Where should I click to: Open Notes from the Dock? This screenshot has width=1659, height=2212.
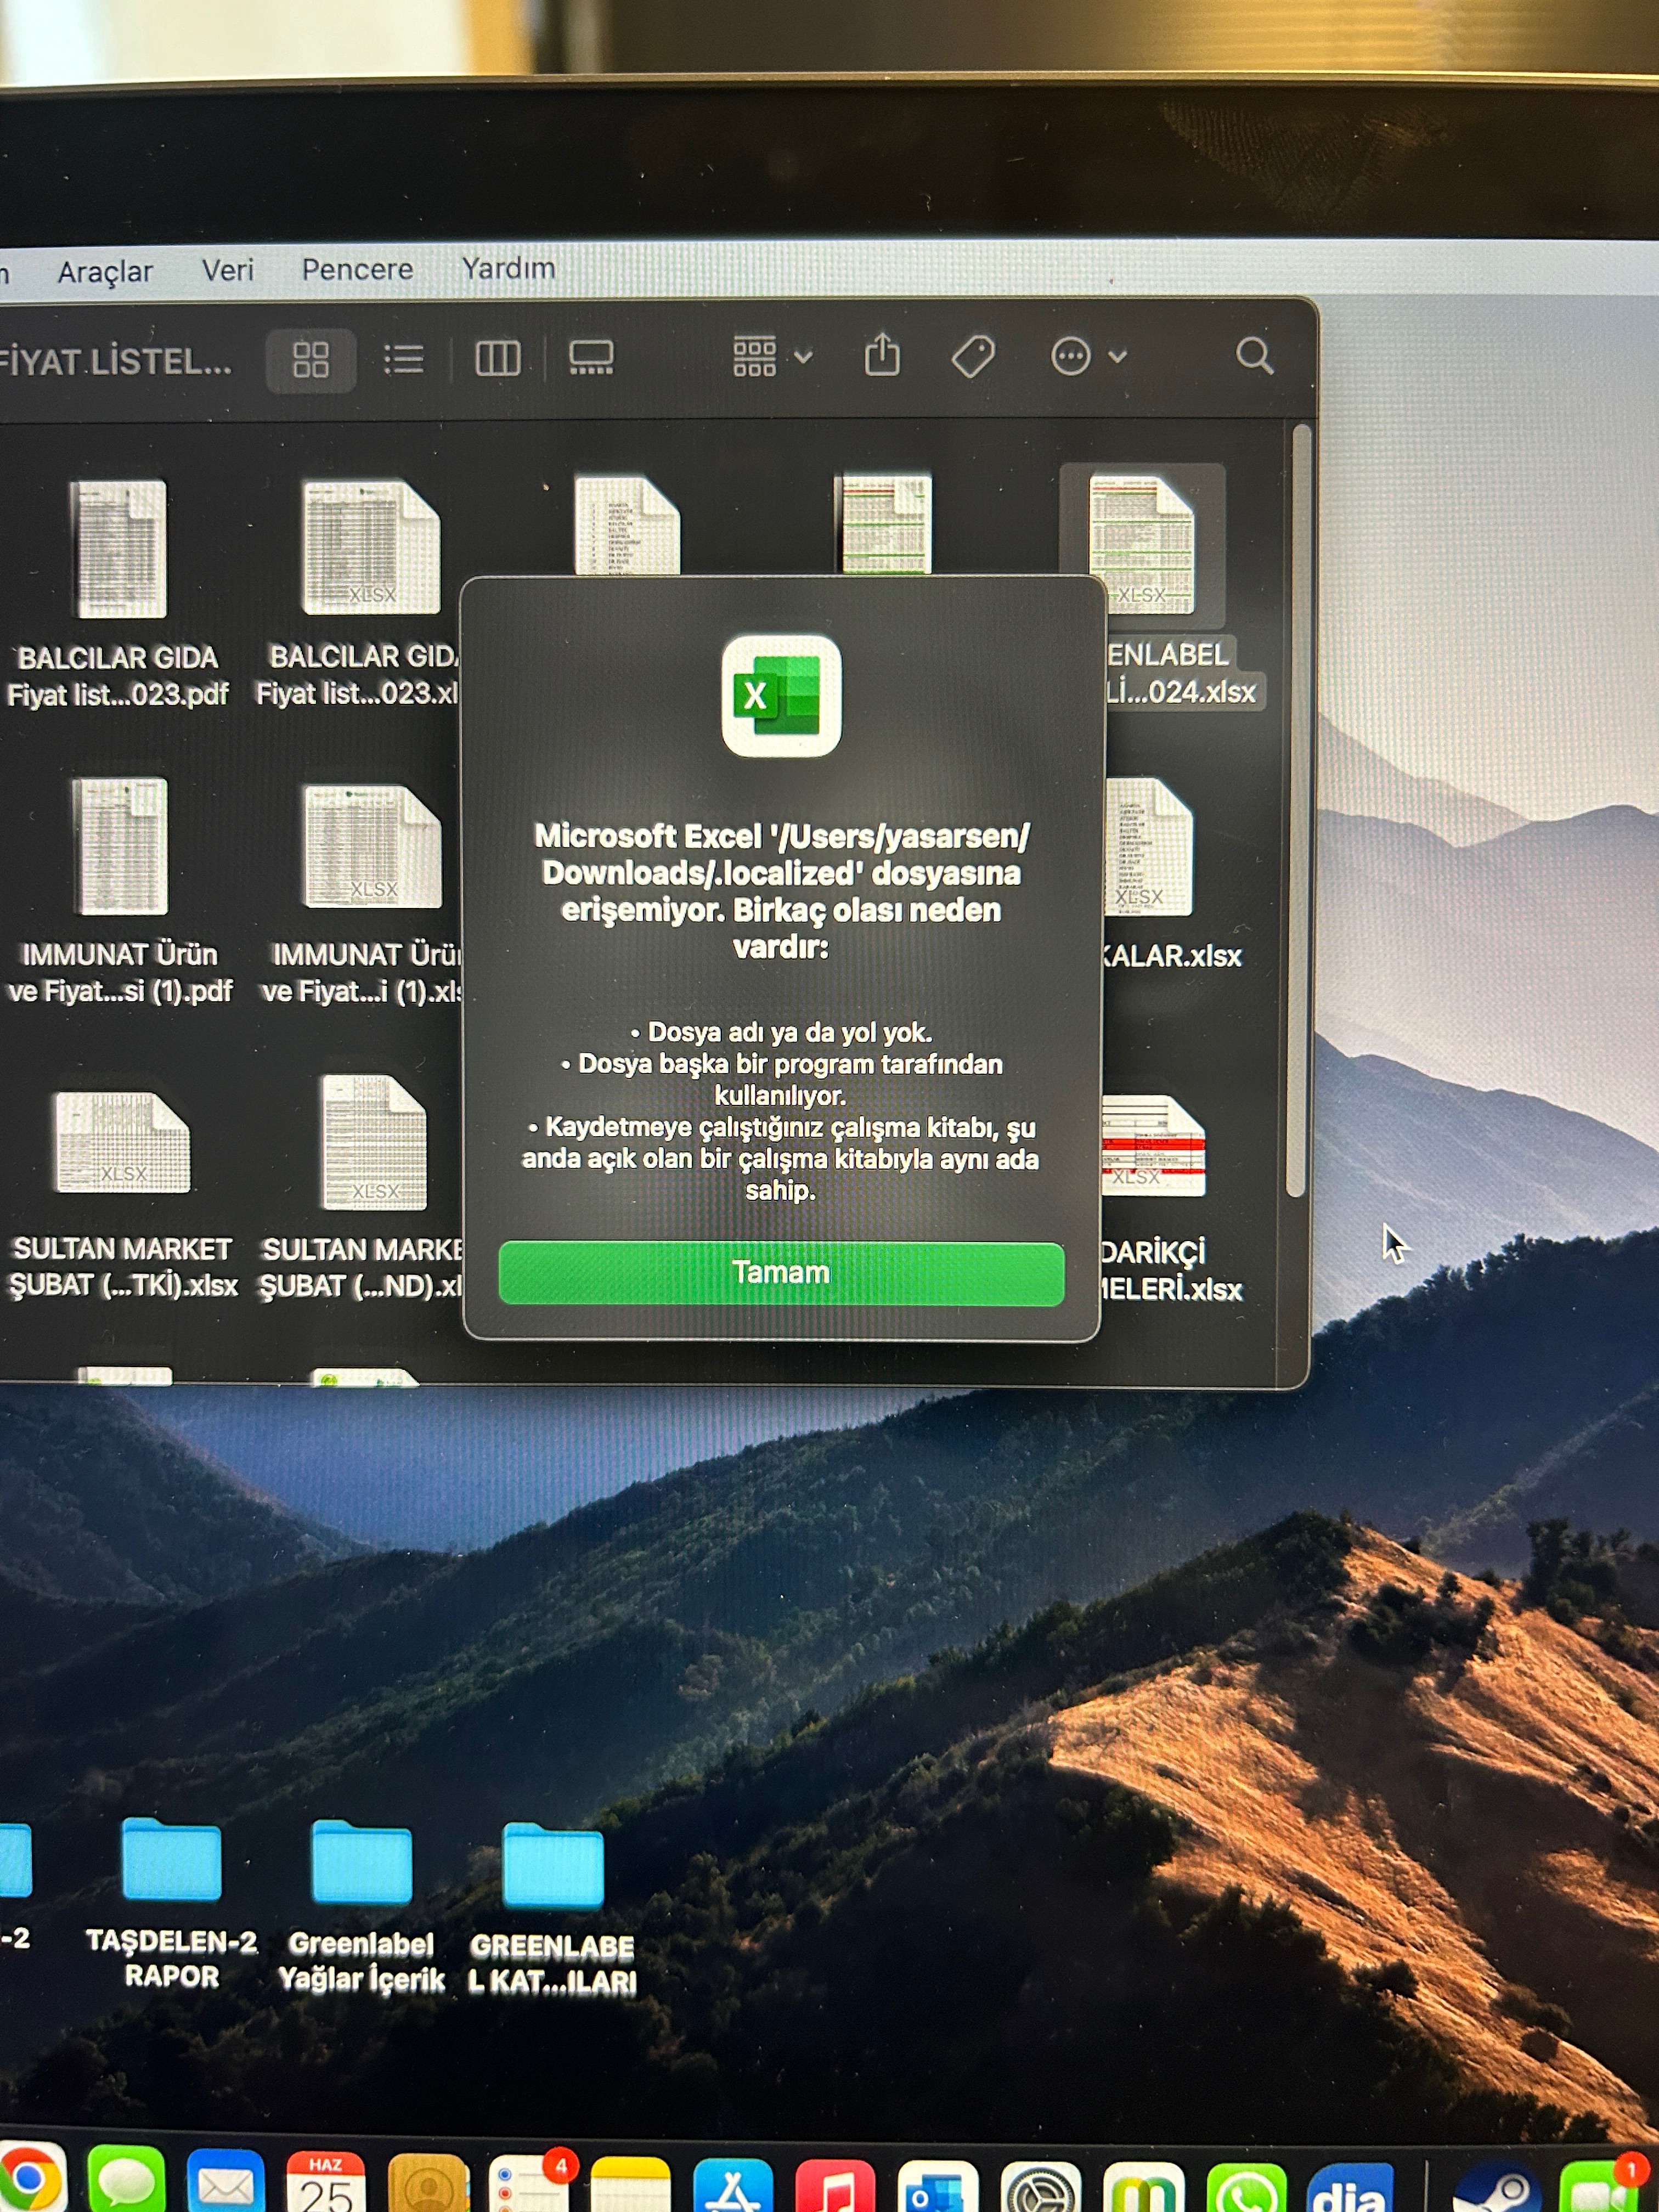(x=631, y=2185)
